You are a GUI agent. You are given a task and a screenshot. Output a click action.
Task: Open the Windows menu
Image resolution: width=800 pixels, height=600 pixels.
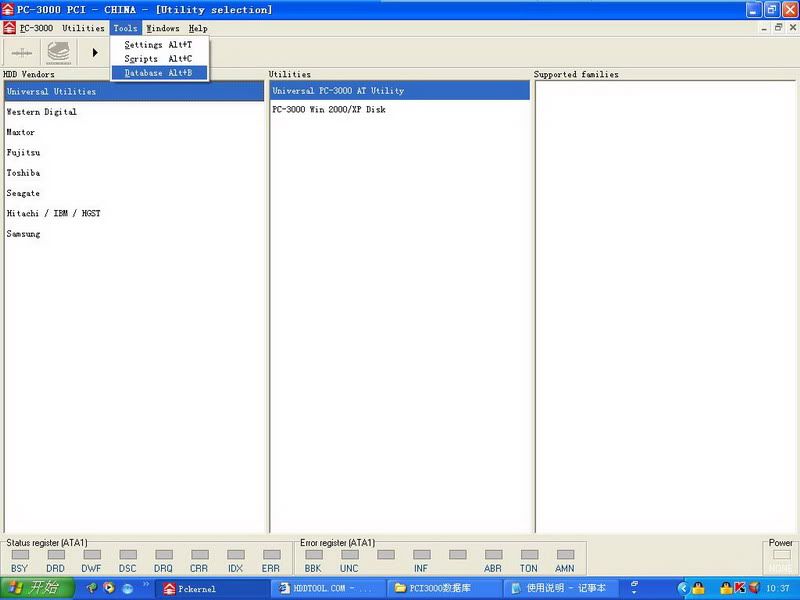click(x=163, y=28)
